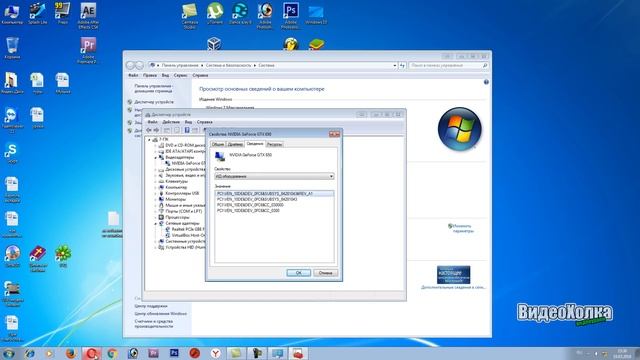Screen dimensions: 640x360
Task: Open Google Chrome from the taskbar
Action: pos(113,353)
